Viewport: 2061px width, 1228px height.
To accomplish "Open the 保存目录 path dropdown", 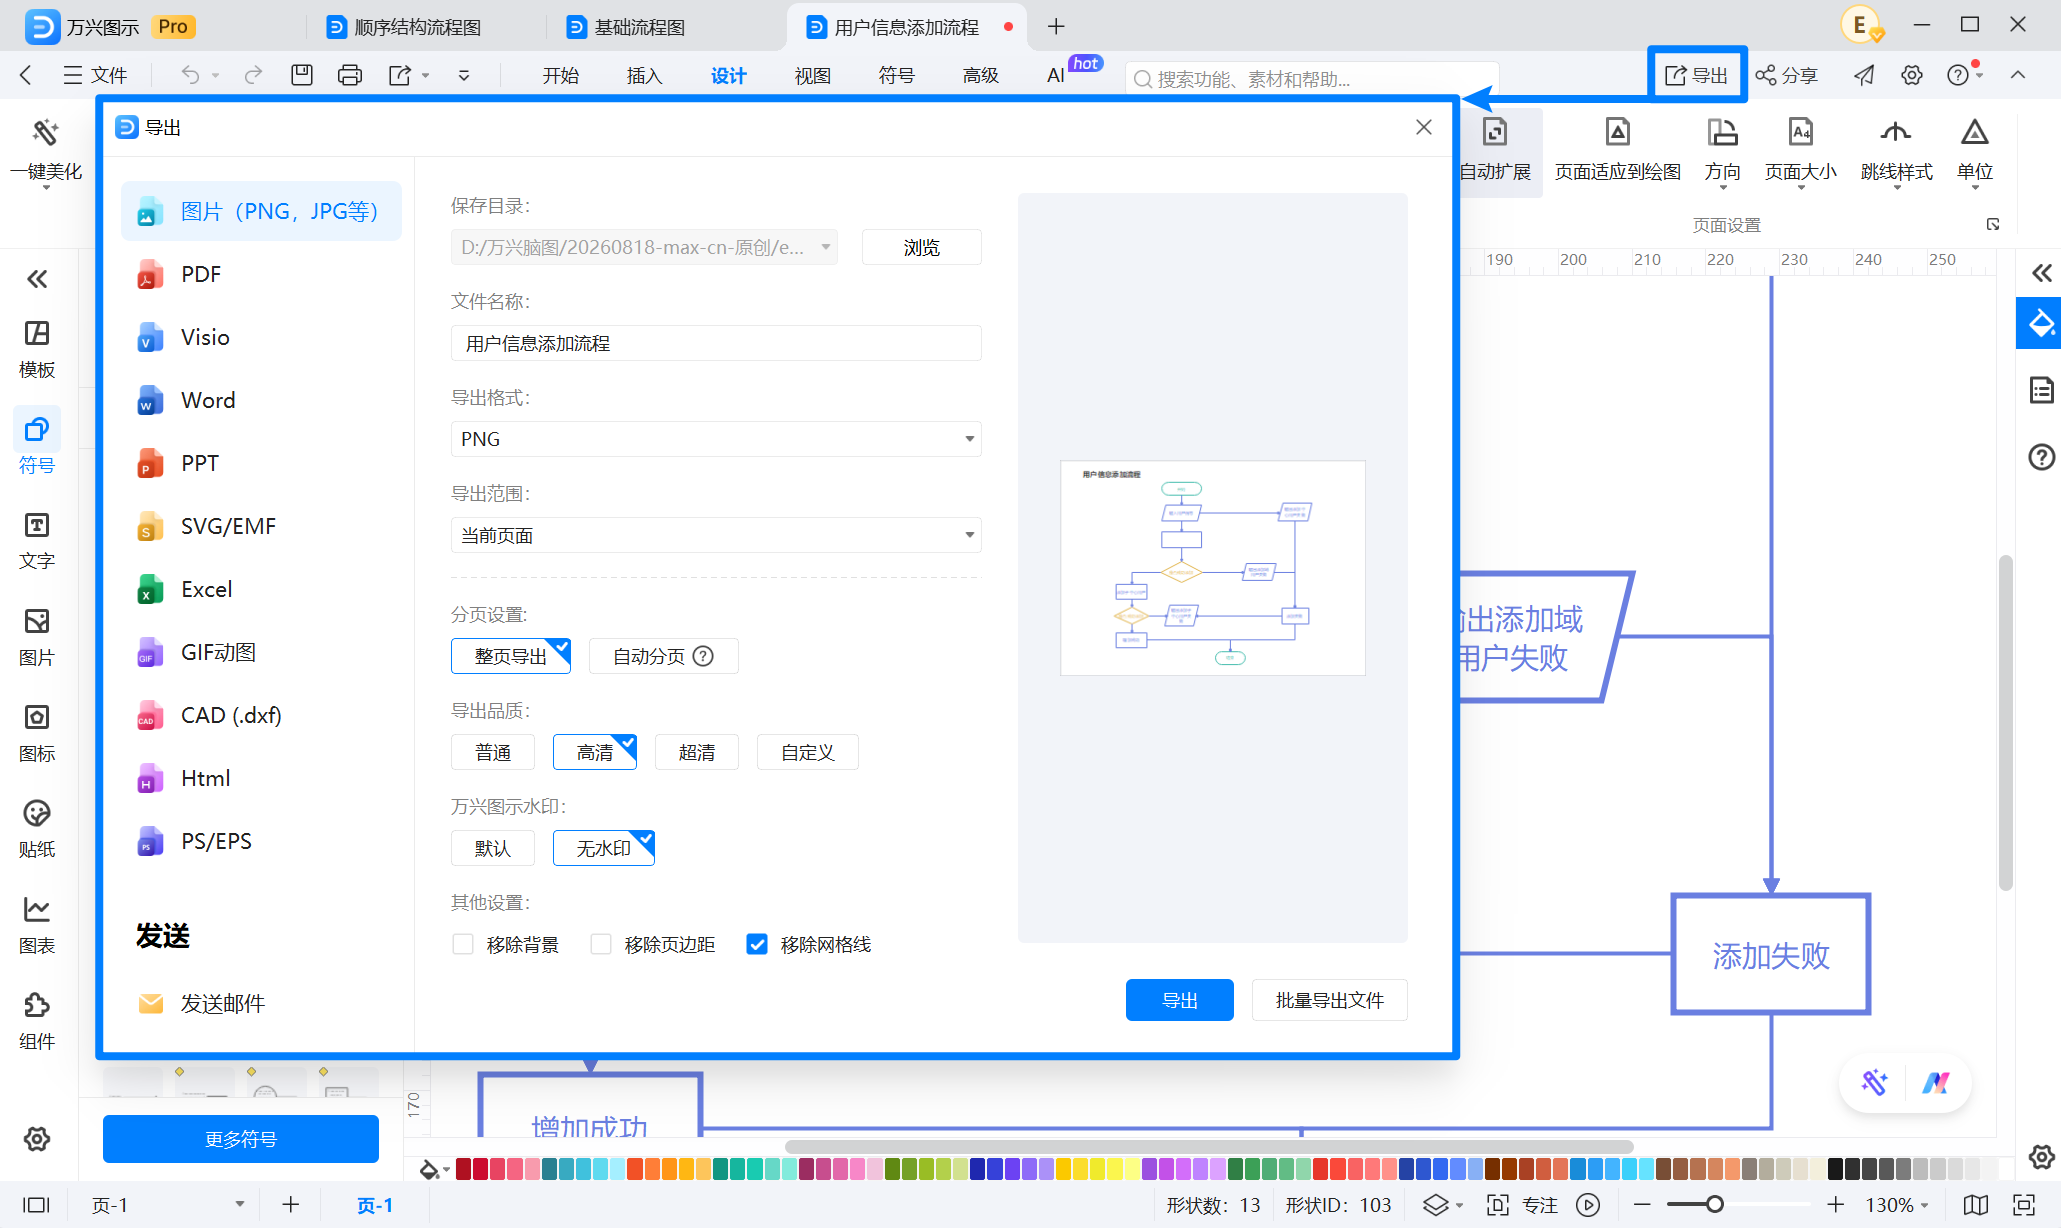I will pyautogui.click(x=645, y=247).
